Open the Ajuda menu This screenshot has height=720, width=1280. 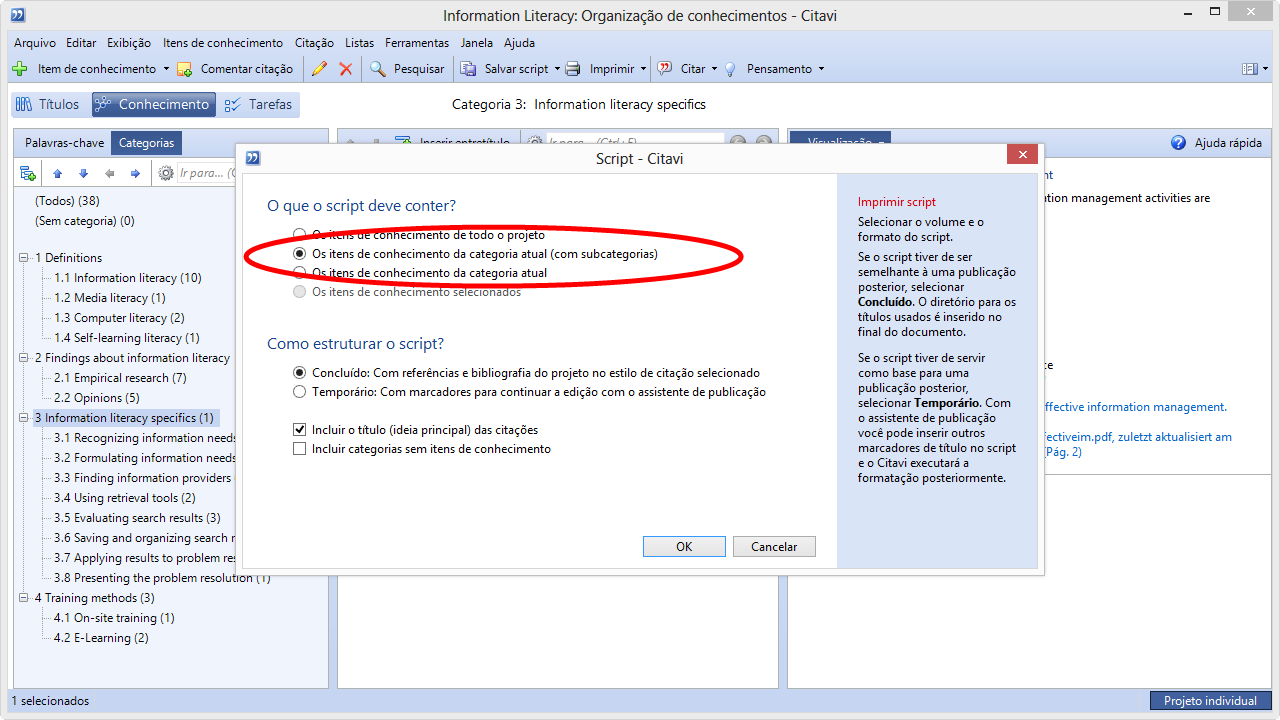(519, 43)
